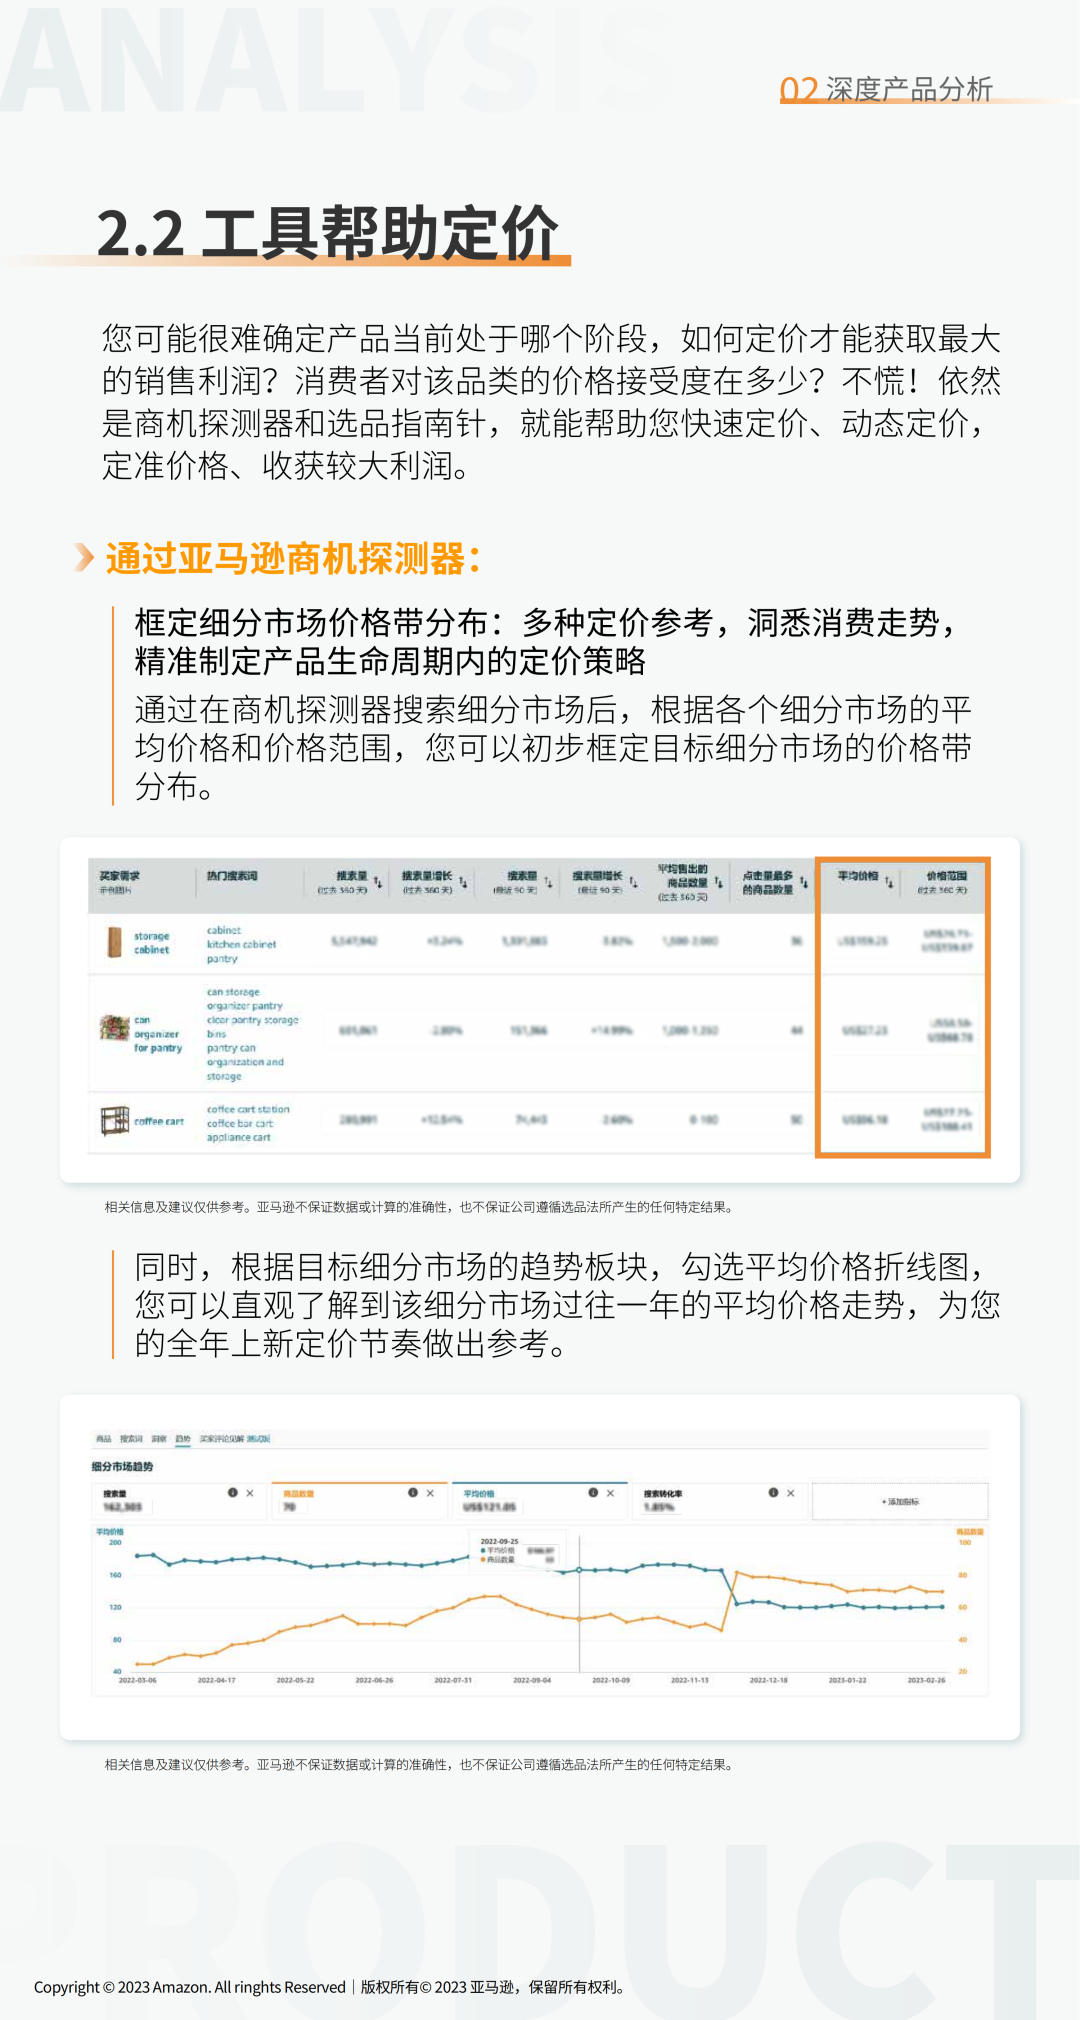
Task: Click the 2023-01-22 axis label
Action: (x=848, y=1681)
